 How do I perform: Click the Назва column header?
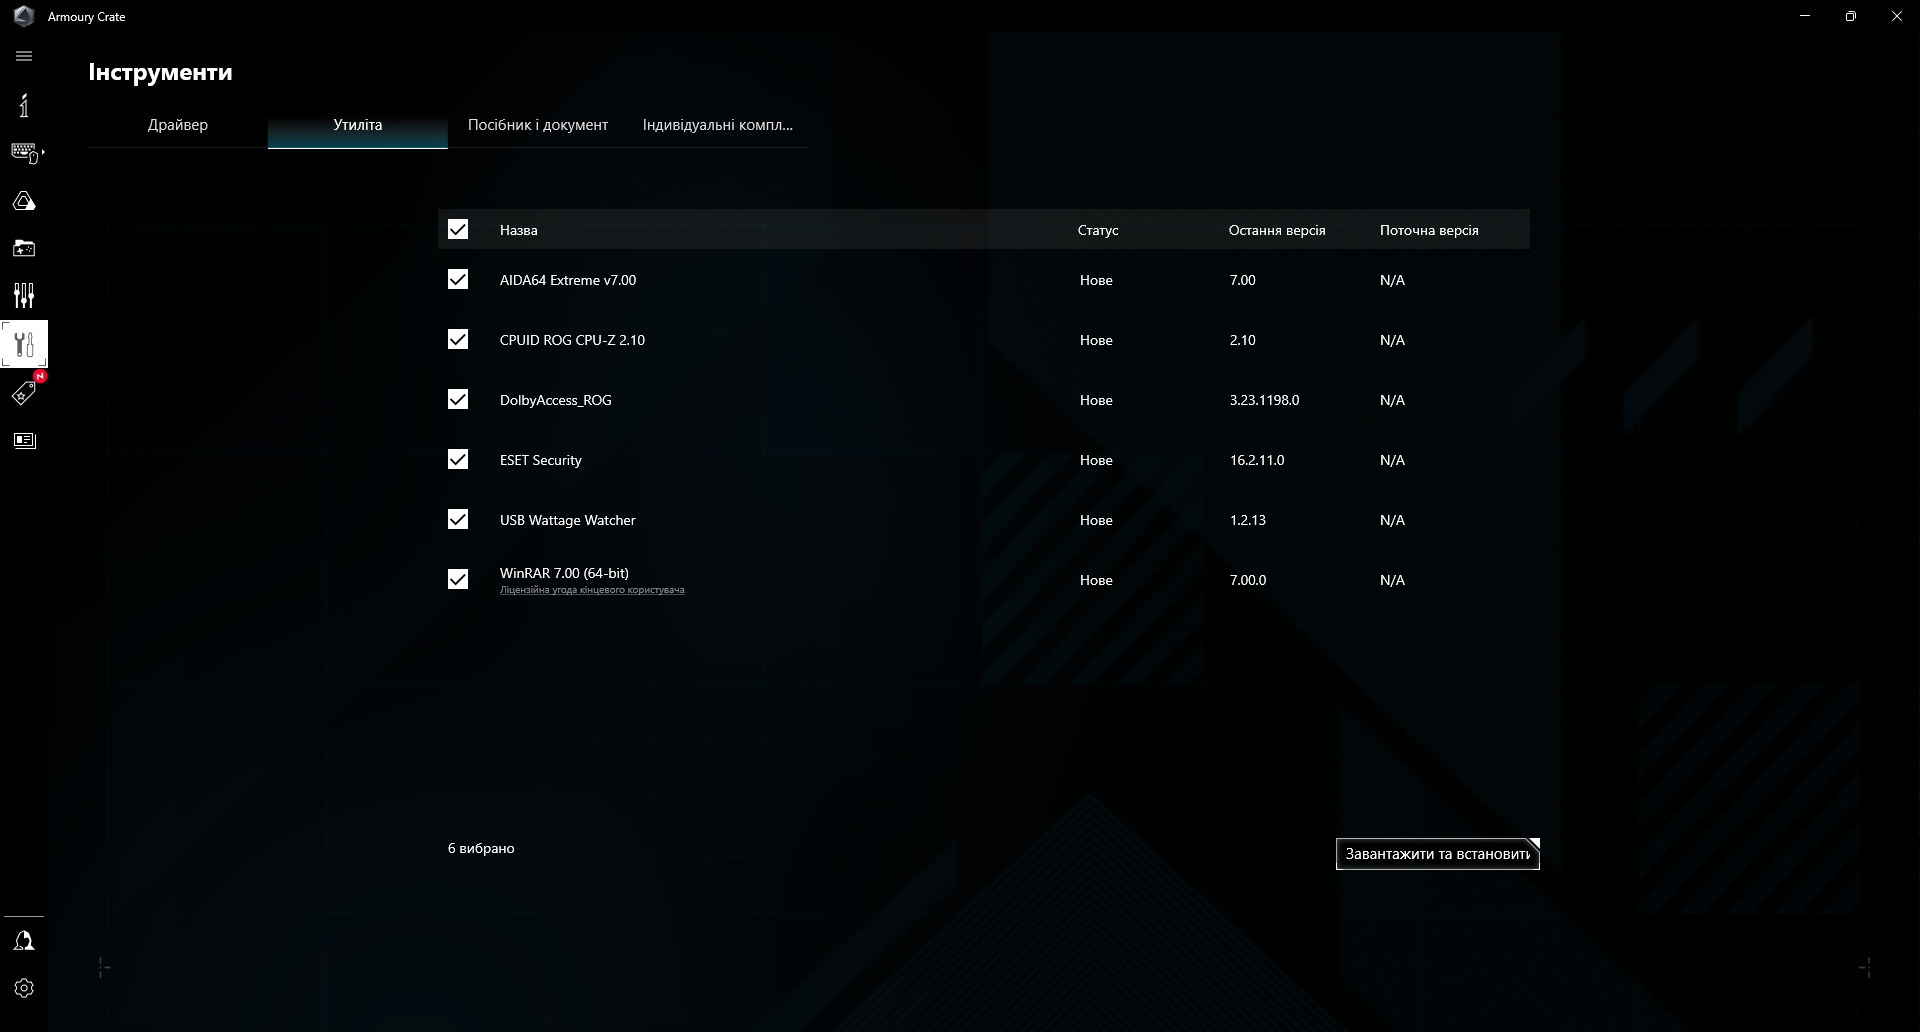pyautogui.click(x=519, y=230)
